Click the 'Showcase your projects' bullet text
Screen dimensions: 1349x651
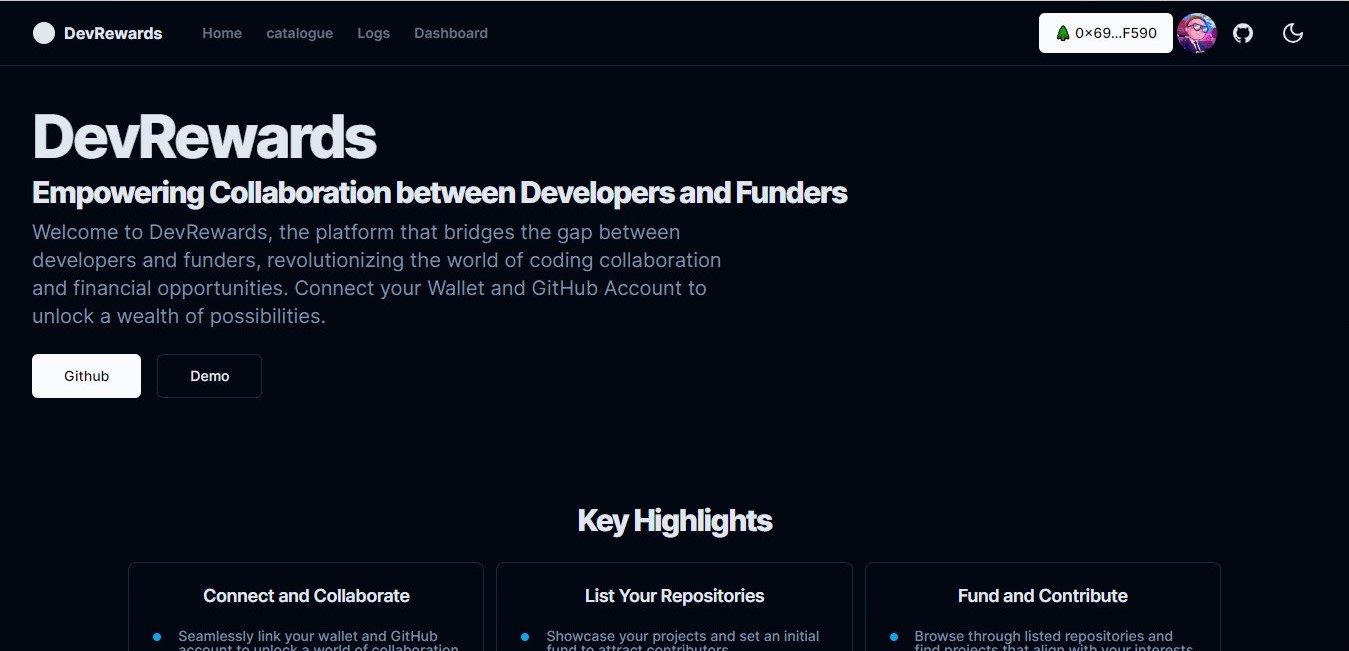[683, 641]
